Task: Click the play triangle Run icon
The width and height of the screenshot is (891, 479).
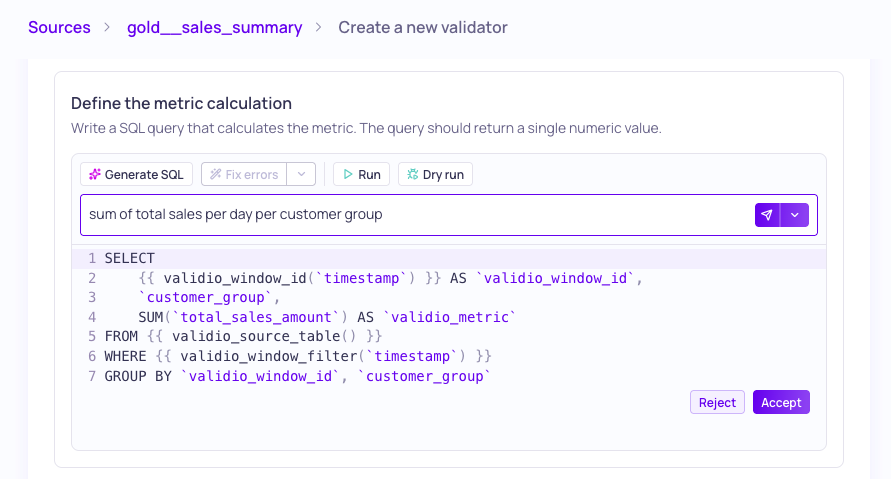Action: (x=348, y=174)
